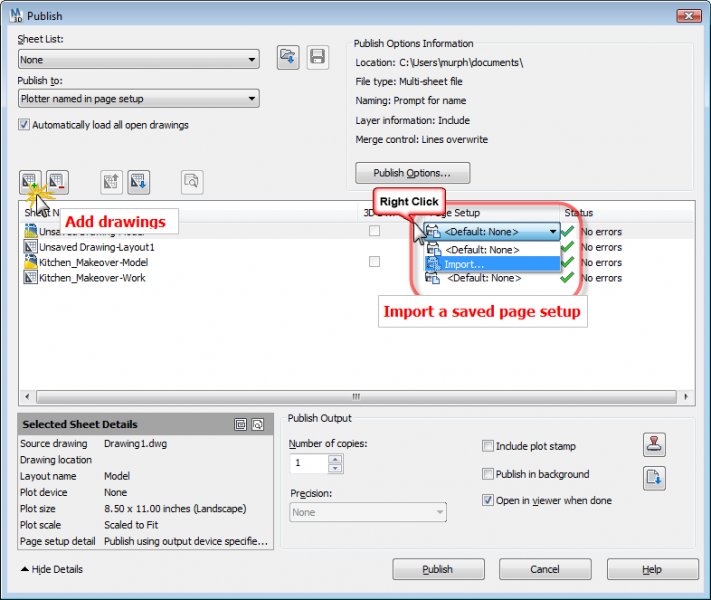Click Scaled to Fit plot scale value

(131, 525)
